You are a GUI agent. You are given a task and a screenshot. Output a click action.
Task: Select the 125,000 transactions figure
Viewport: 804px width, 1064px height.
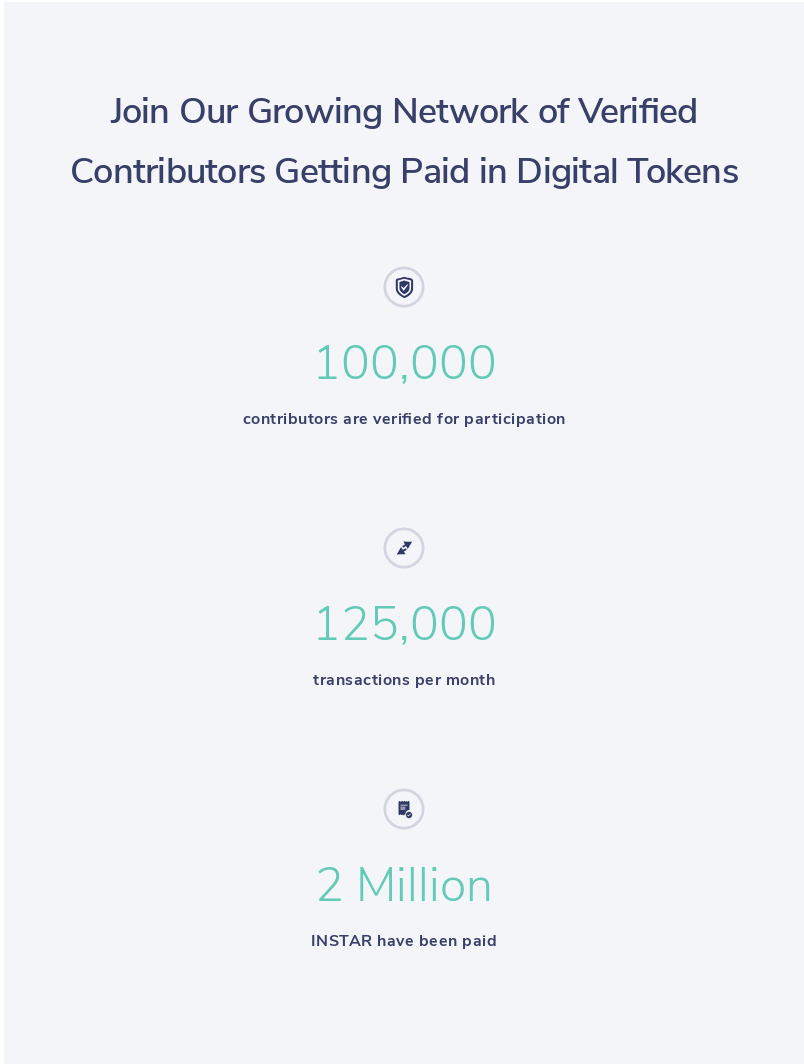point(405,624)
